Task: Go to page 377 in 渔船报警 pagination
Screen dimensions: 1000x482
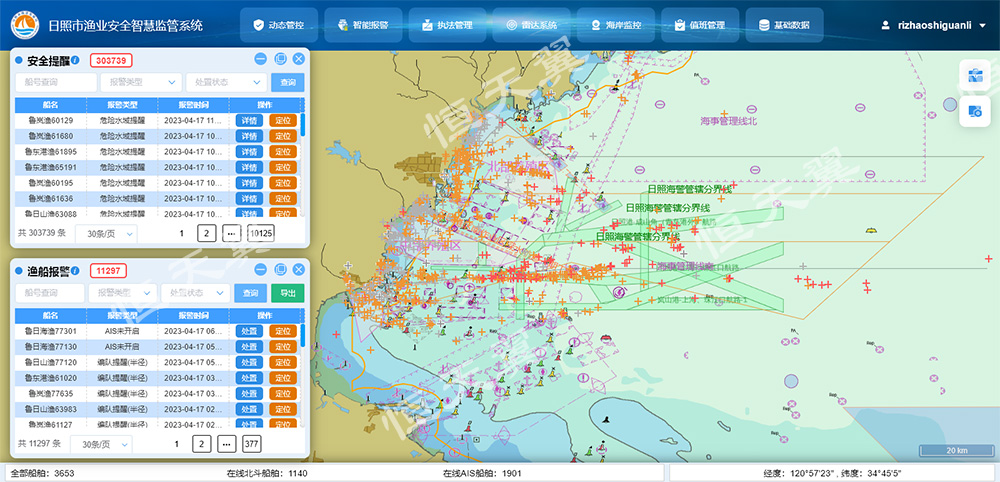Action: point(252,444)
